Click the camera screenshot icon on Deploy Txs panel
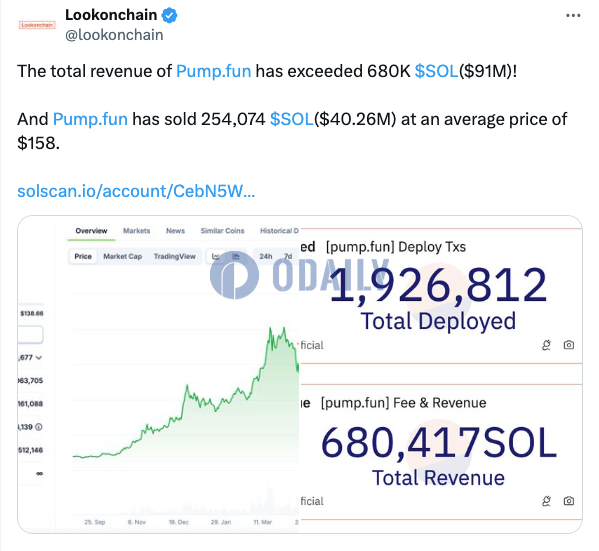599x551 pixels. point(569,345)
